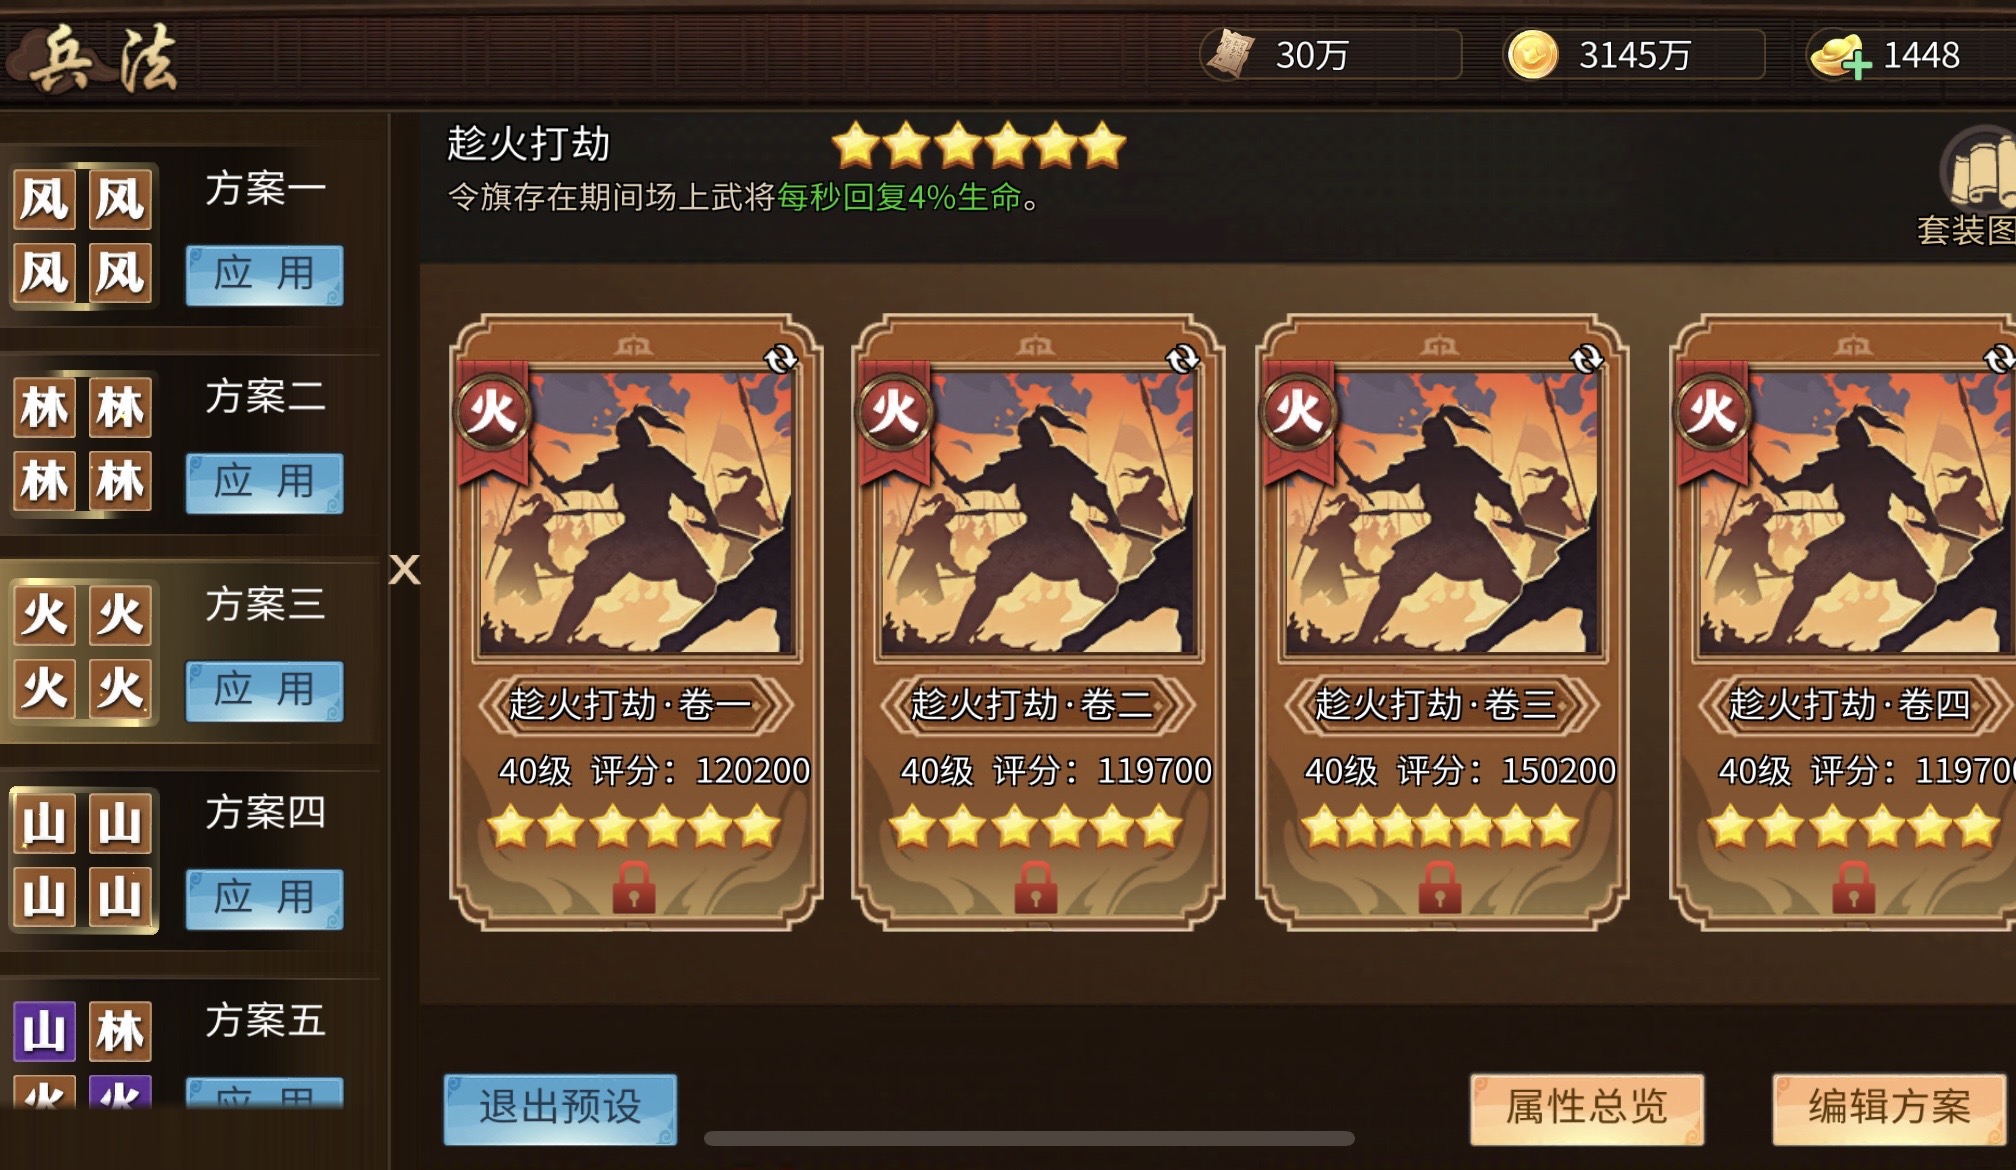Open 属性总览 attribute overview

pos(1587,1108)
